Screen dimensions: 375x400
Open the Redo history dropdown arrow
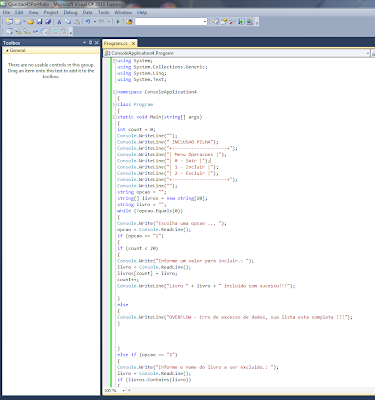pyautogui.click(x=109, y=22)
